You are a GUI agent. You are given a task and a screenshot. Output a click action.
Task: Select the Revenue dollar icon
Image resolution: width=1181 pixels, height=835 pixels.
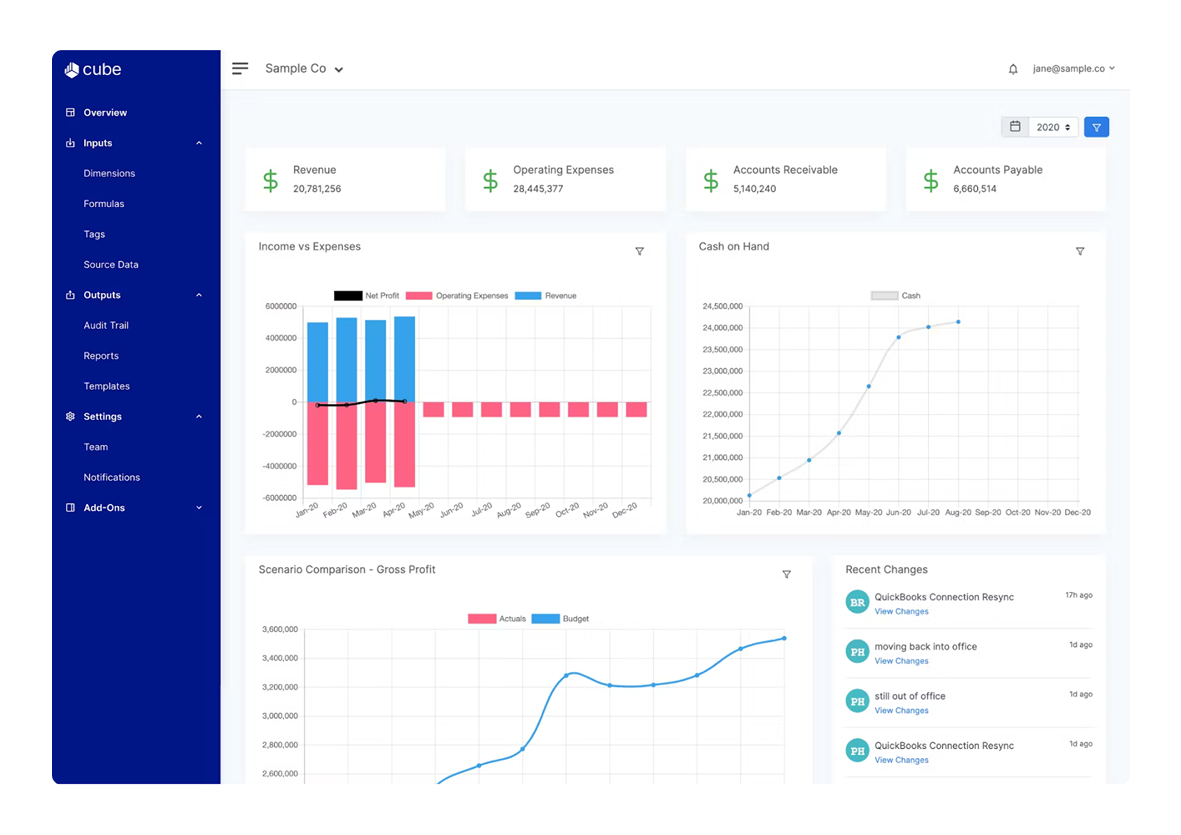point(270,179)
